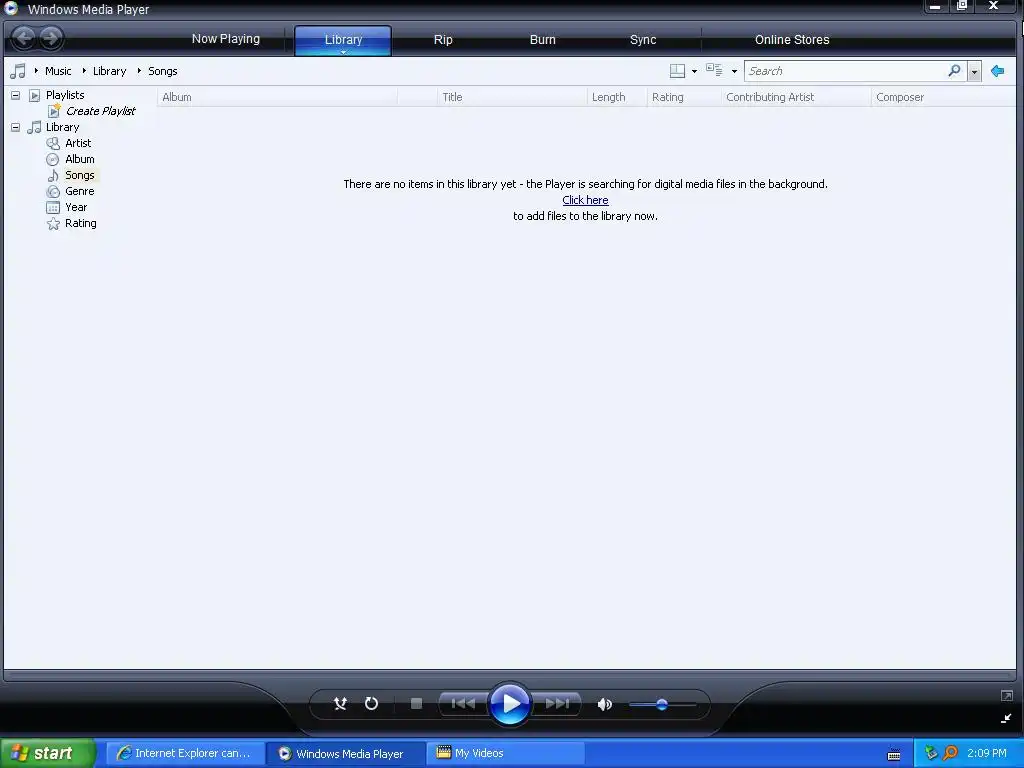Open the Library tab dropdown arrow
Viewport: 1024px width, 768px height.
coord(343,52)
